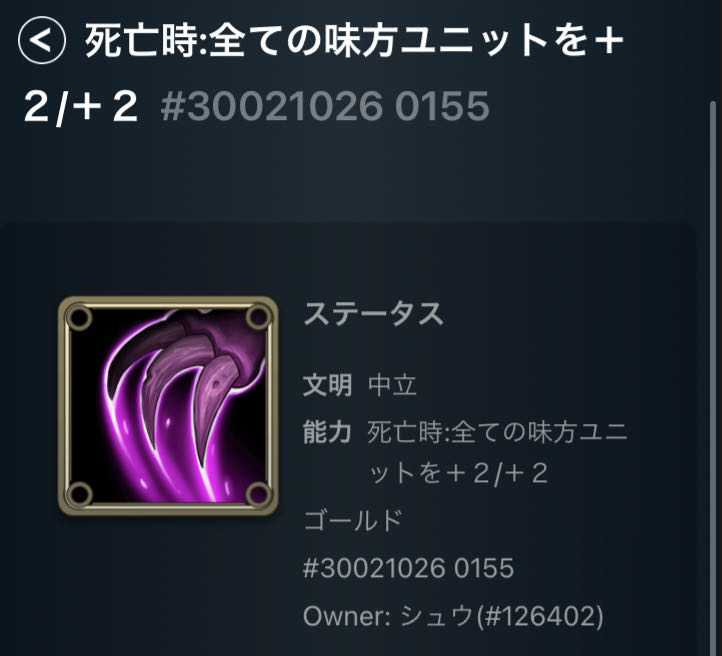Tap the page title 死亡時:全ての味方ユニットを+

(x=355, y=41)
